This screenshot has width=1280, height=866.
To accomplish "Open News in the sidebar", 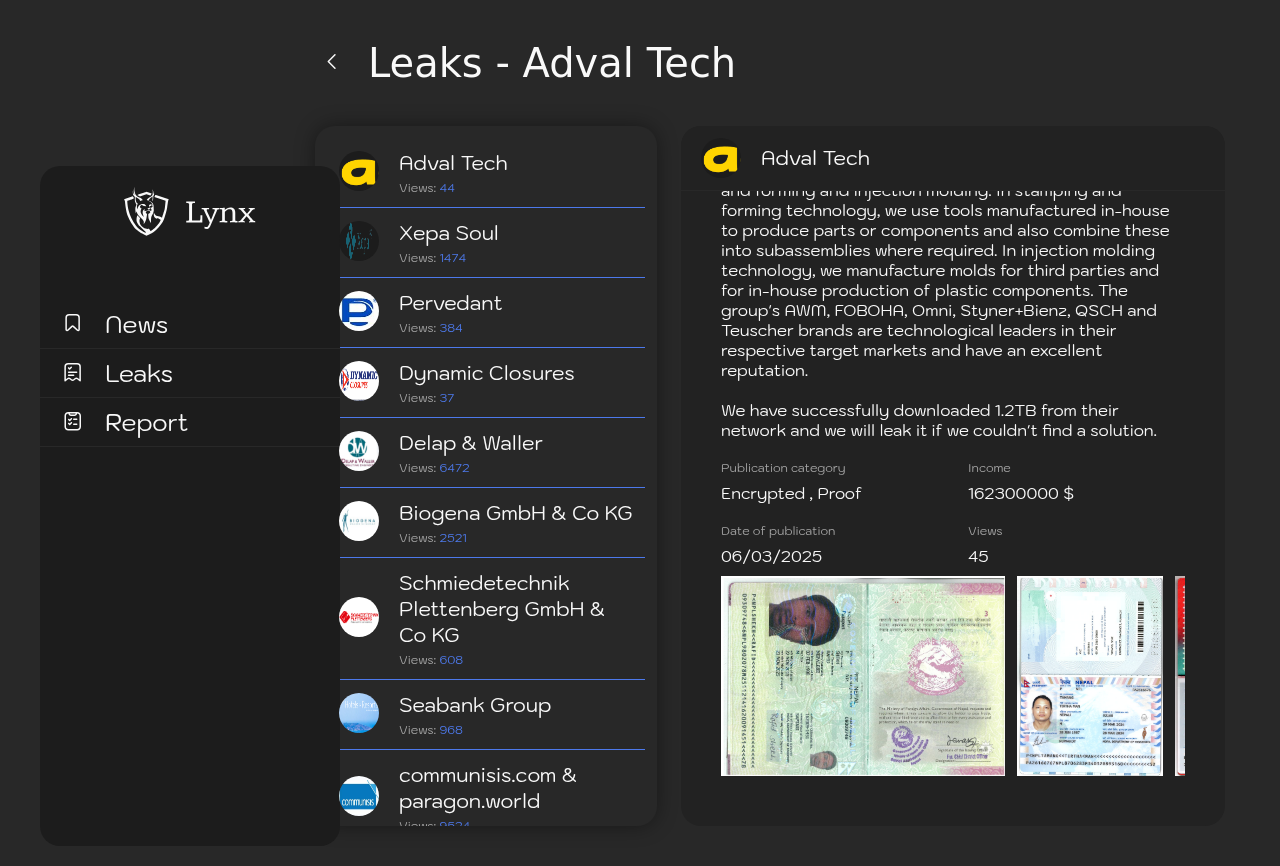I will (190, 324).
